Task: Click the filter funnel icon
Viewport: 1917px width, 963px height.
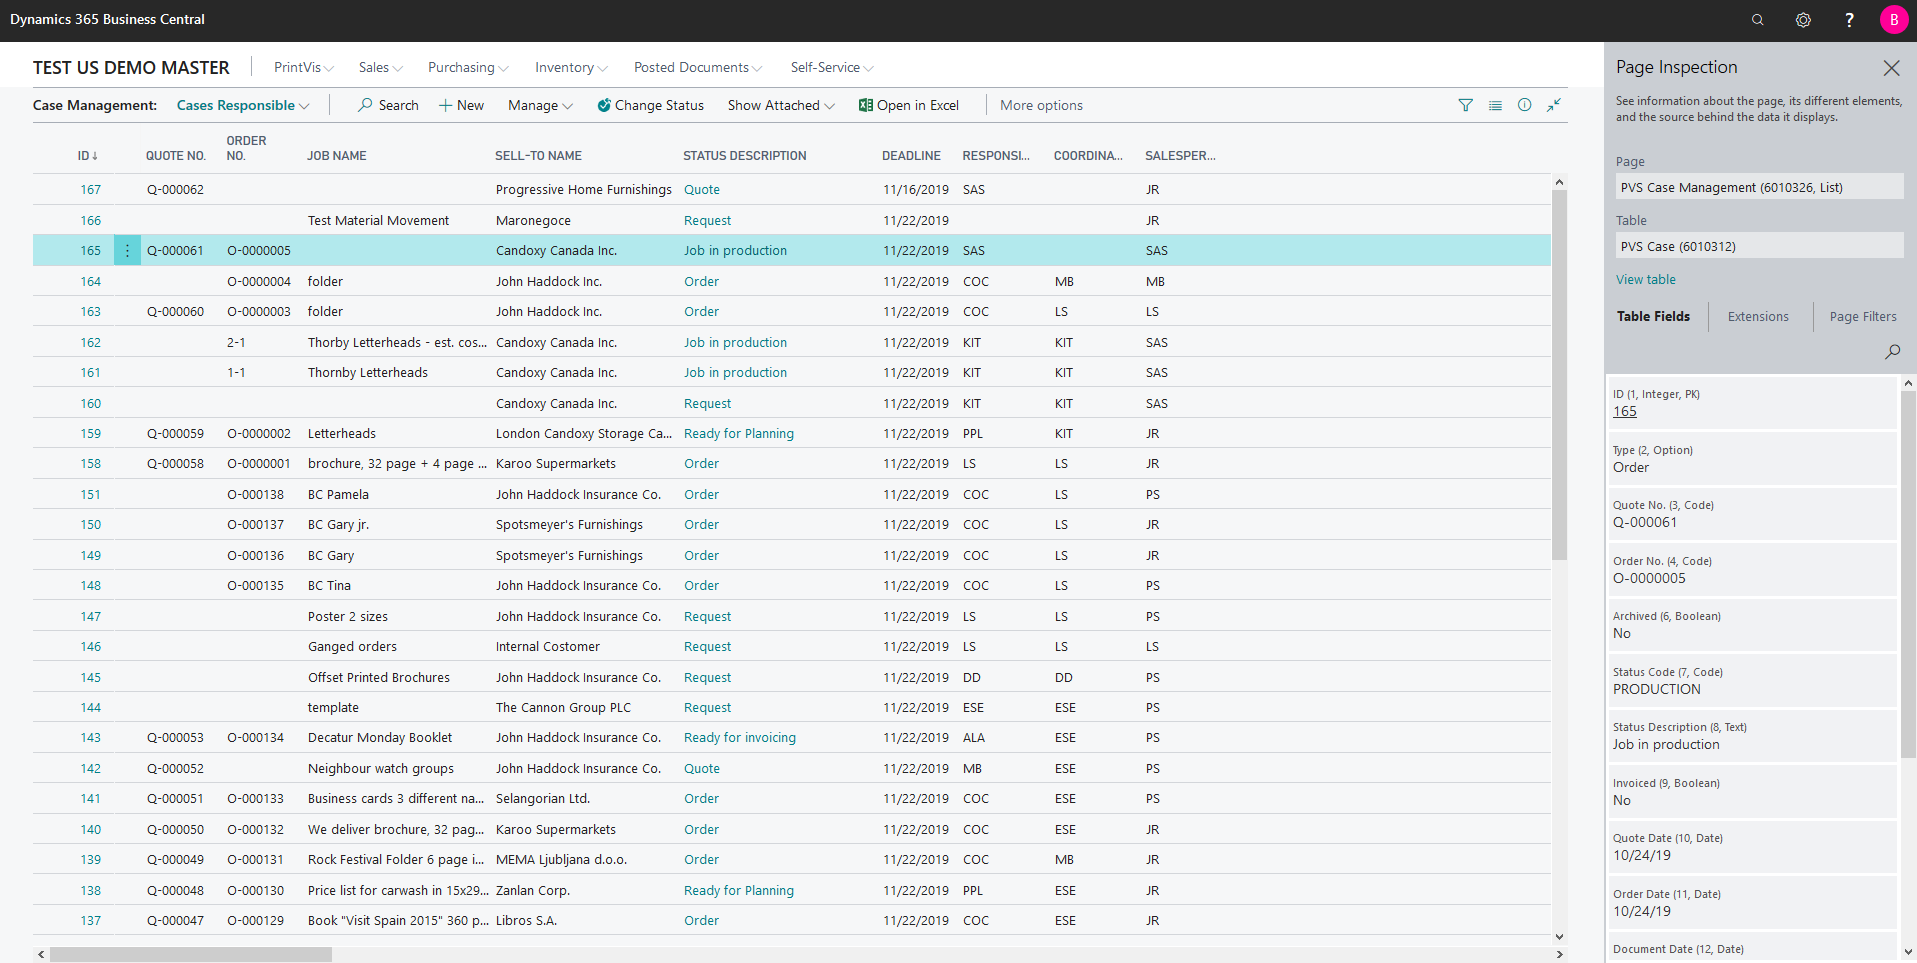Action: click(x=1465, y=105)
